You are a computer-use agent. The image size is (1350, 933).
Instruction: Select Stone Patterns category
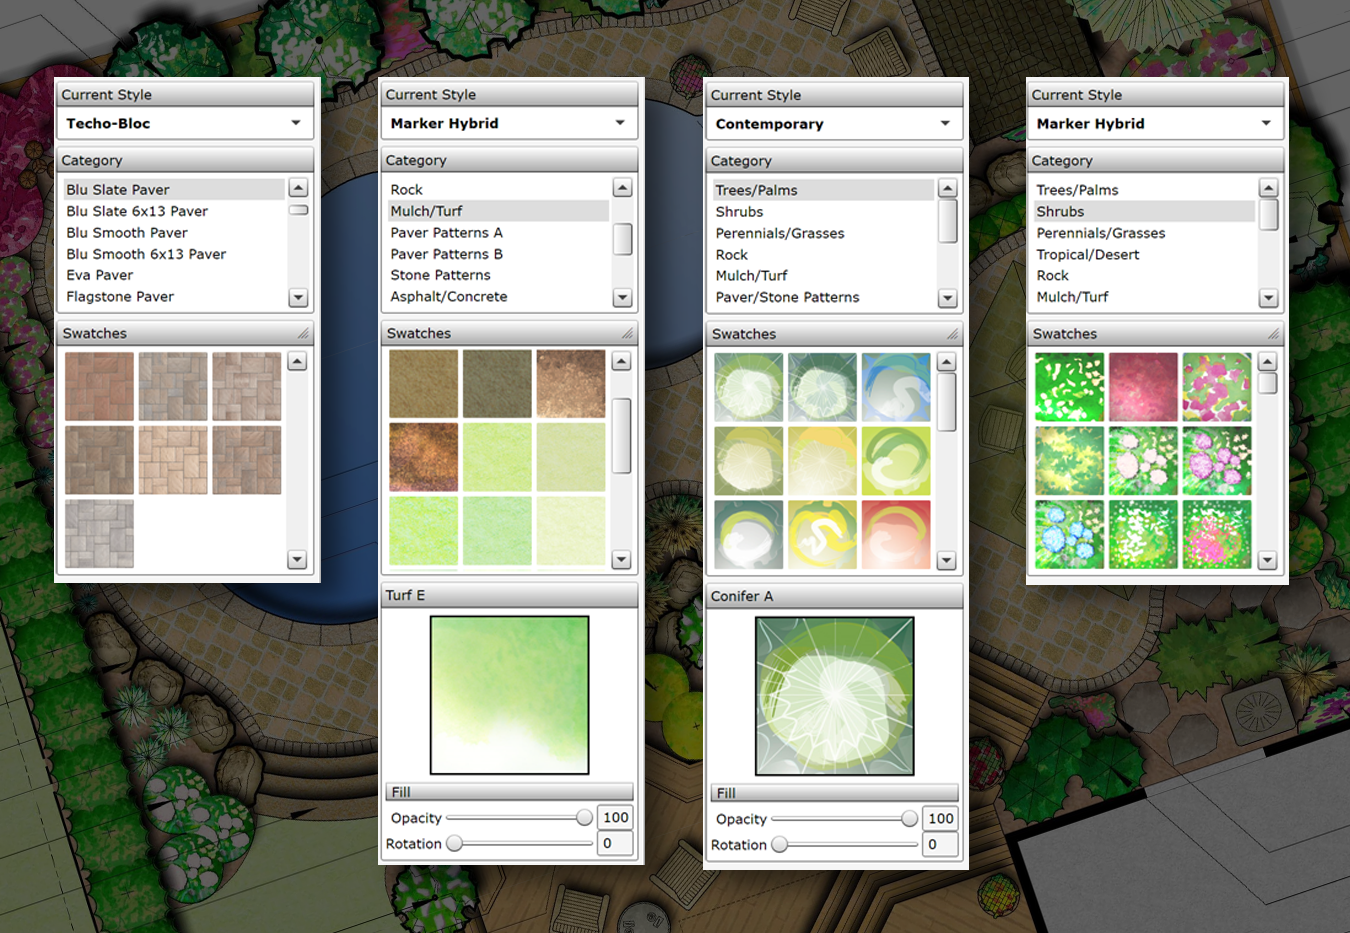pos(440,275)
